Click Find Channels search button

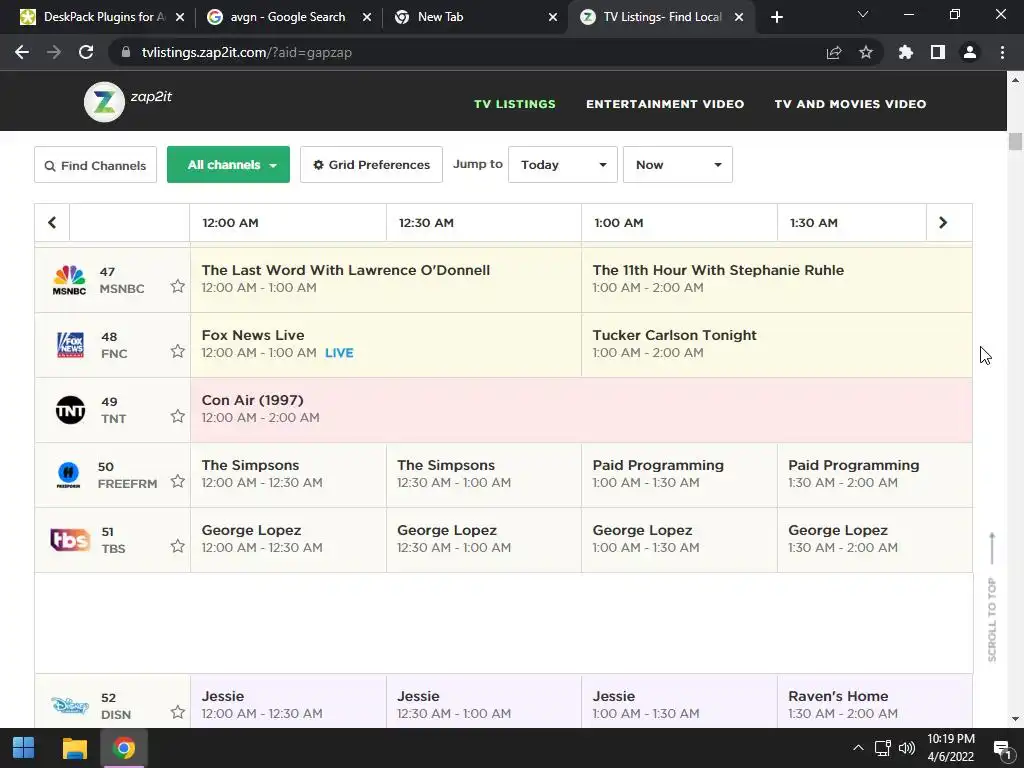[x=95, y=165]
